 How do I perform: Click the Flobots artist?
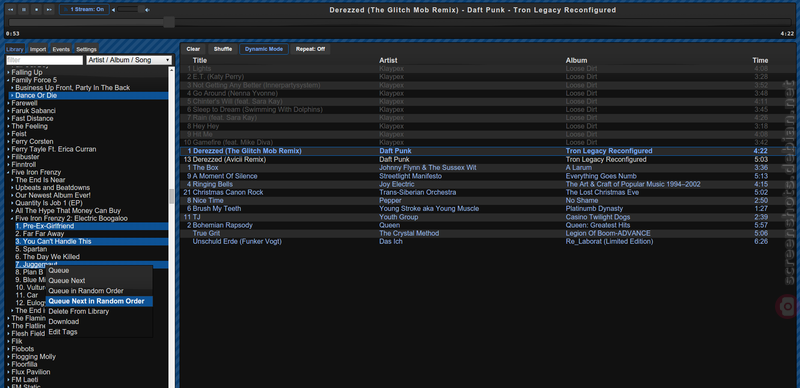pyautogui.click(x=22, y=349)
